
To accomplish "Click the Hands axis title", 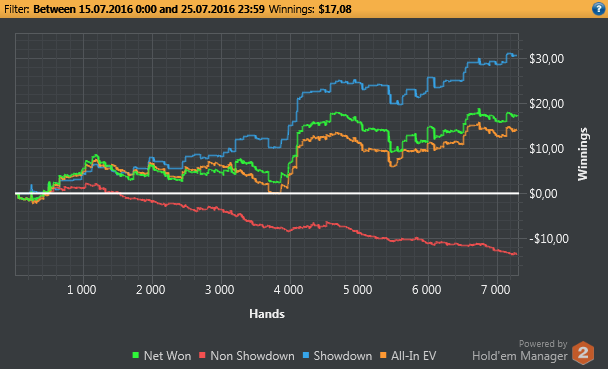I will pos(267,314).
